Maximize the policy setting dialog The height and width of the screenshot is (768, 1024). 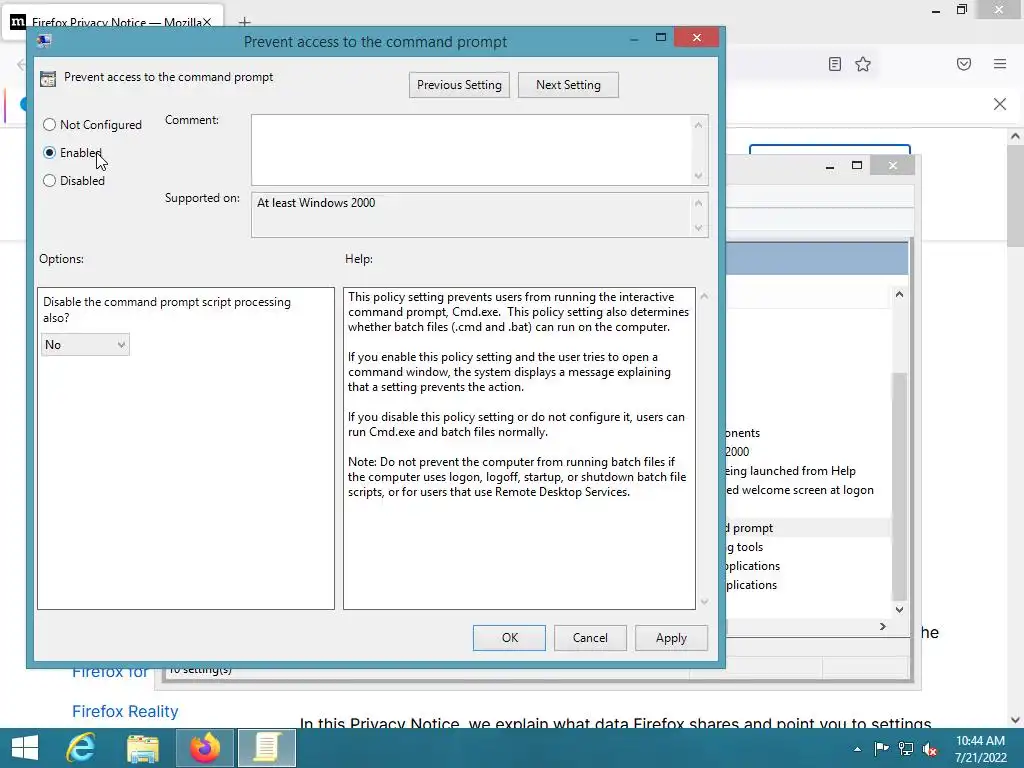point(661,38)
